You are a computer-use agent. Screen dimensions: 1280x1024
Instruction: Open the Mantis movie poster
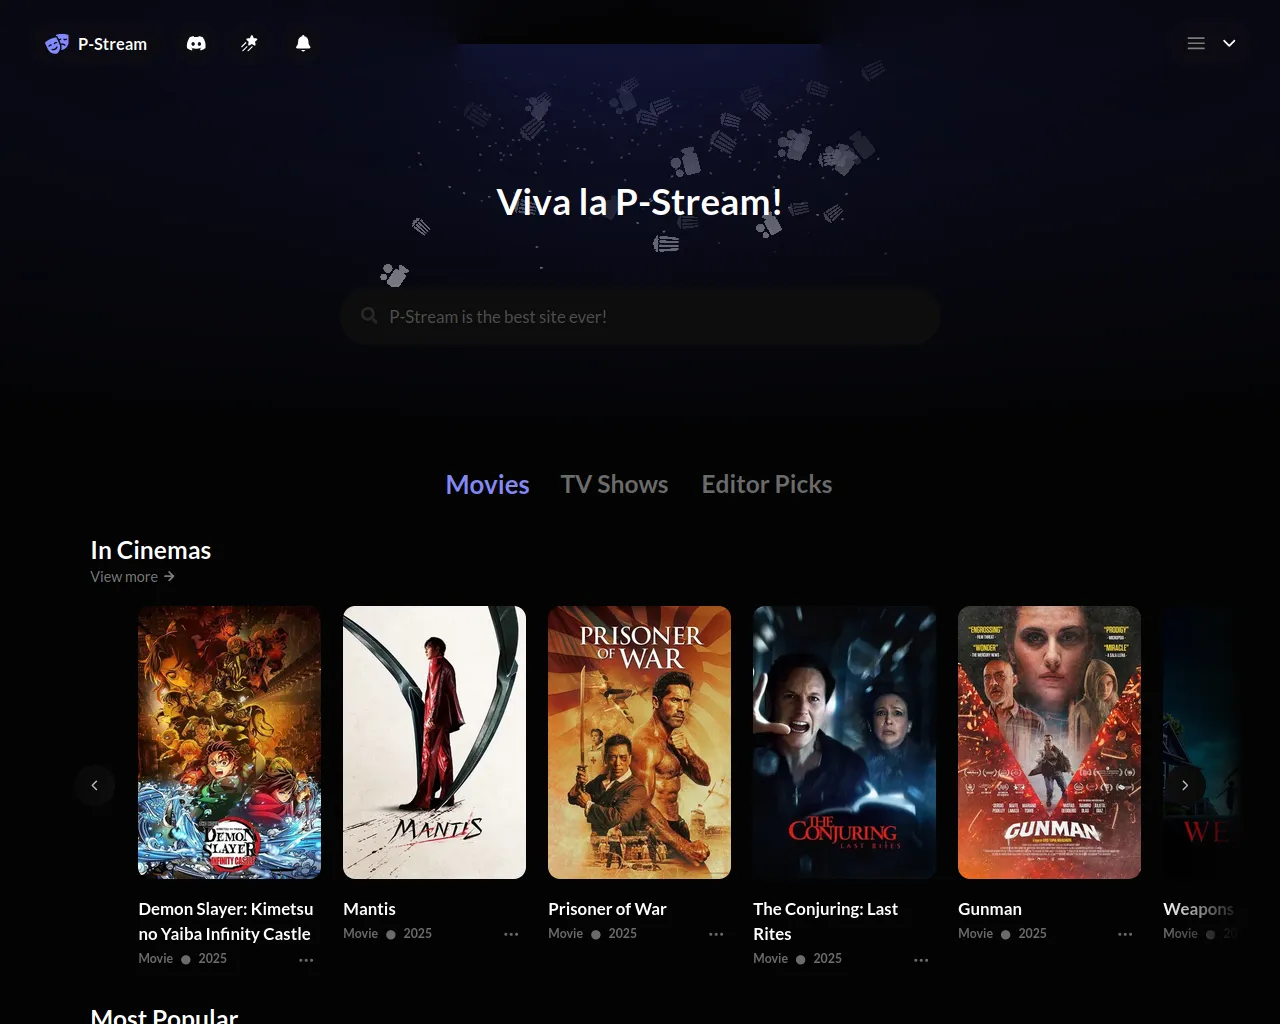434,742
